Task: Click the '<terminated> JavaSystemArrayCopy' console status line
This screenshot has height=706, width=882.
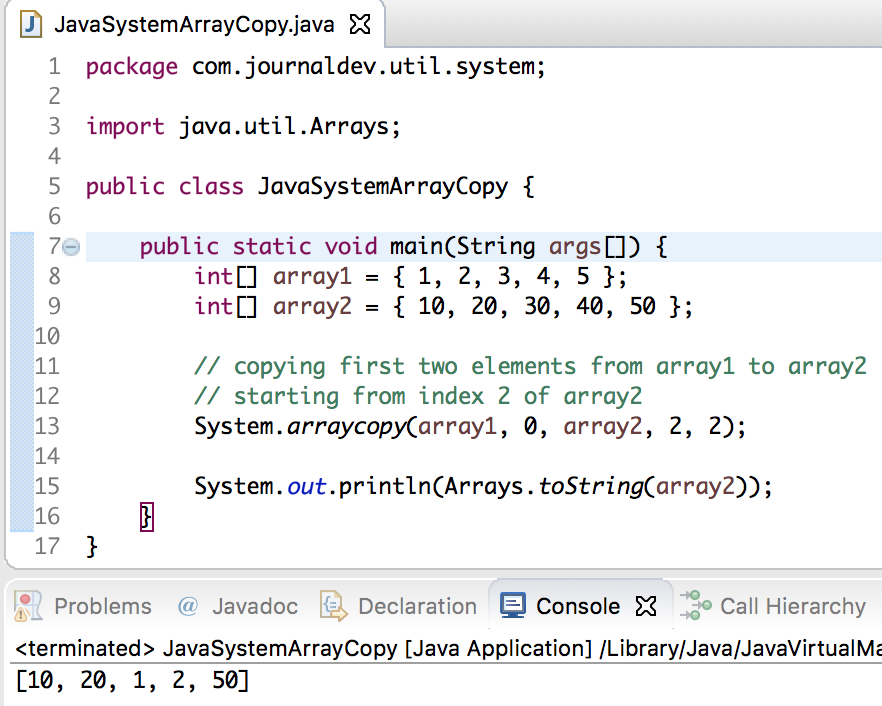Action: tap(447, 649)
